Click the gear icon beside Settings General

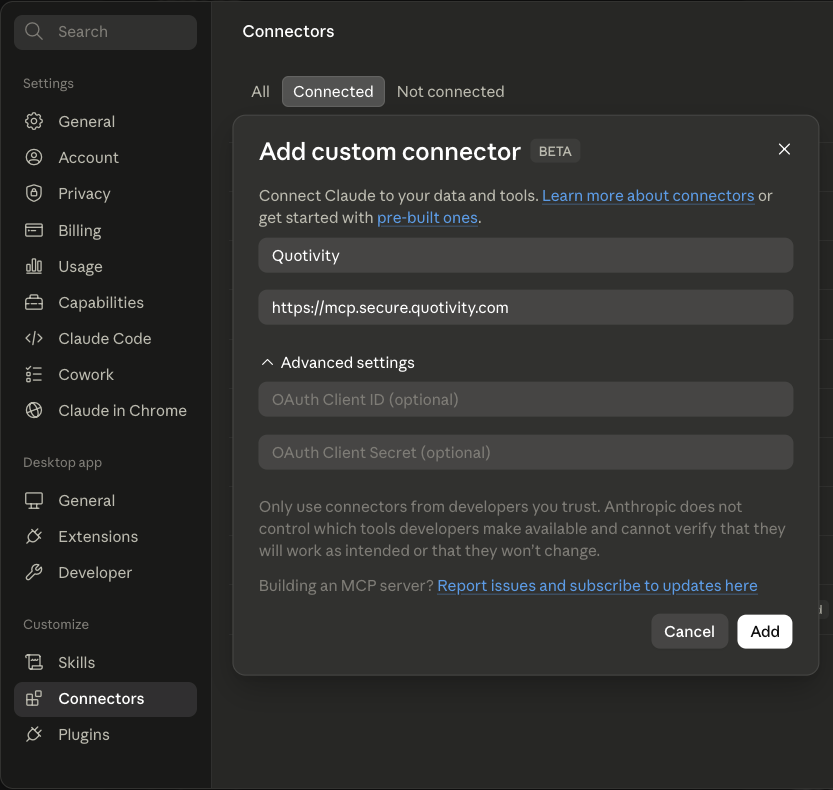[34, 121]
